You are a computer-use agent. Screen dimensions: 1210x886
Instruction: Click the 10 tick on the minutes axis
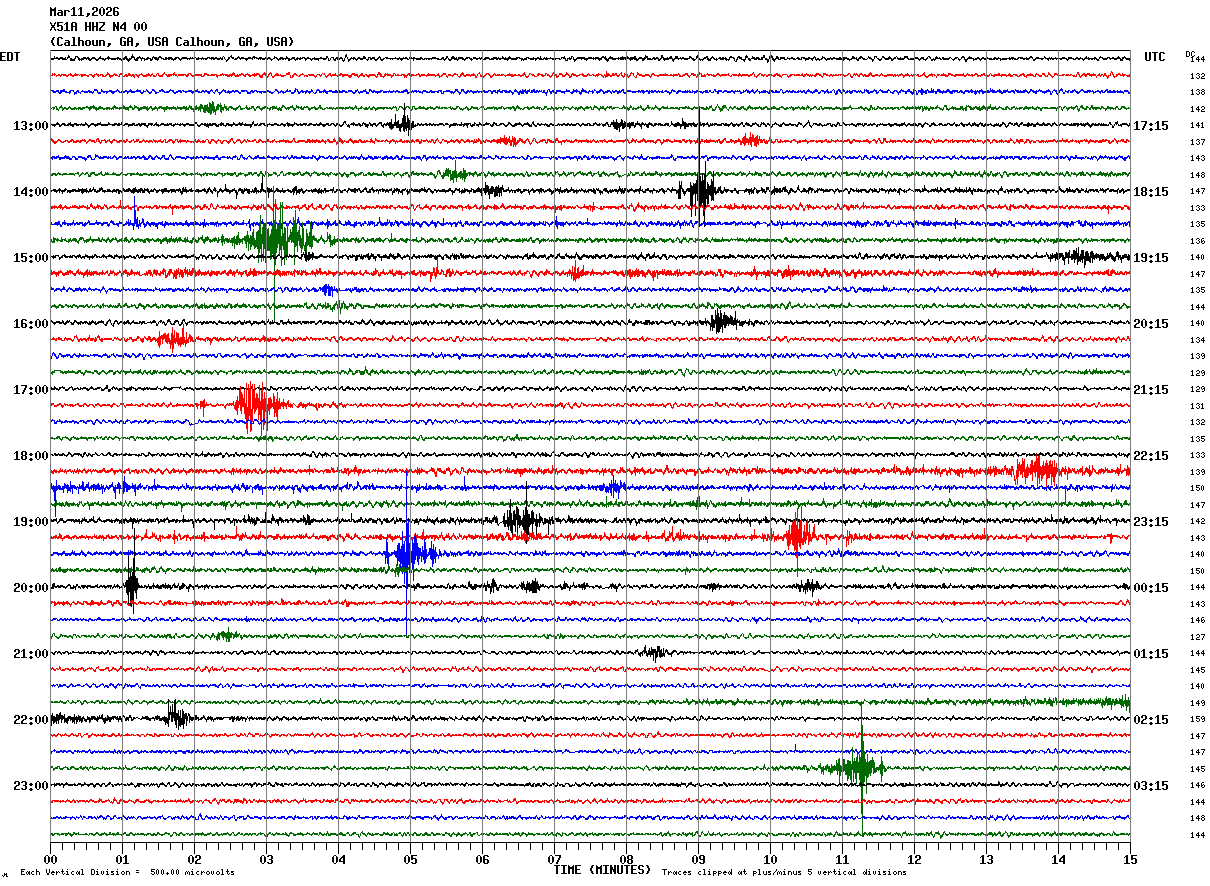click(770, 859)
